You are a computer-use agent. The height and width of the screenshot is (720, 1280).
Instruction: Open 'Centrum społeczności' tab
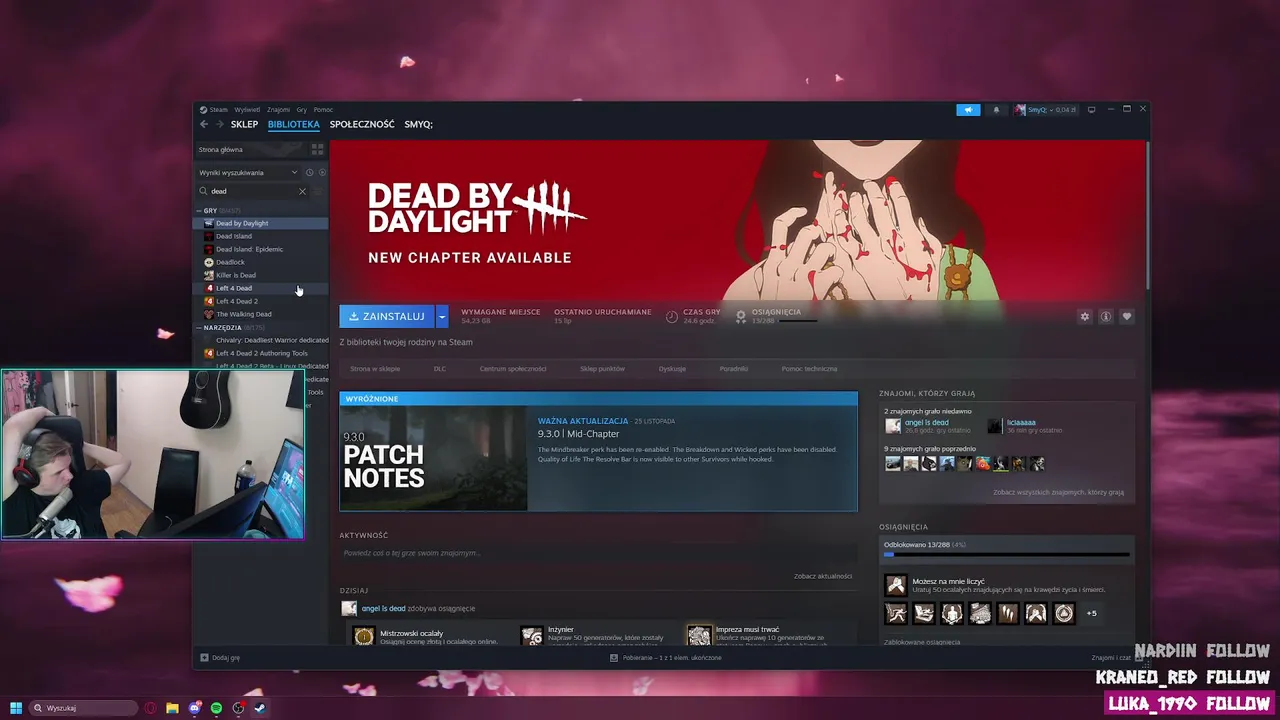point(513,369)
